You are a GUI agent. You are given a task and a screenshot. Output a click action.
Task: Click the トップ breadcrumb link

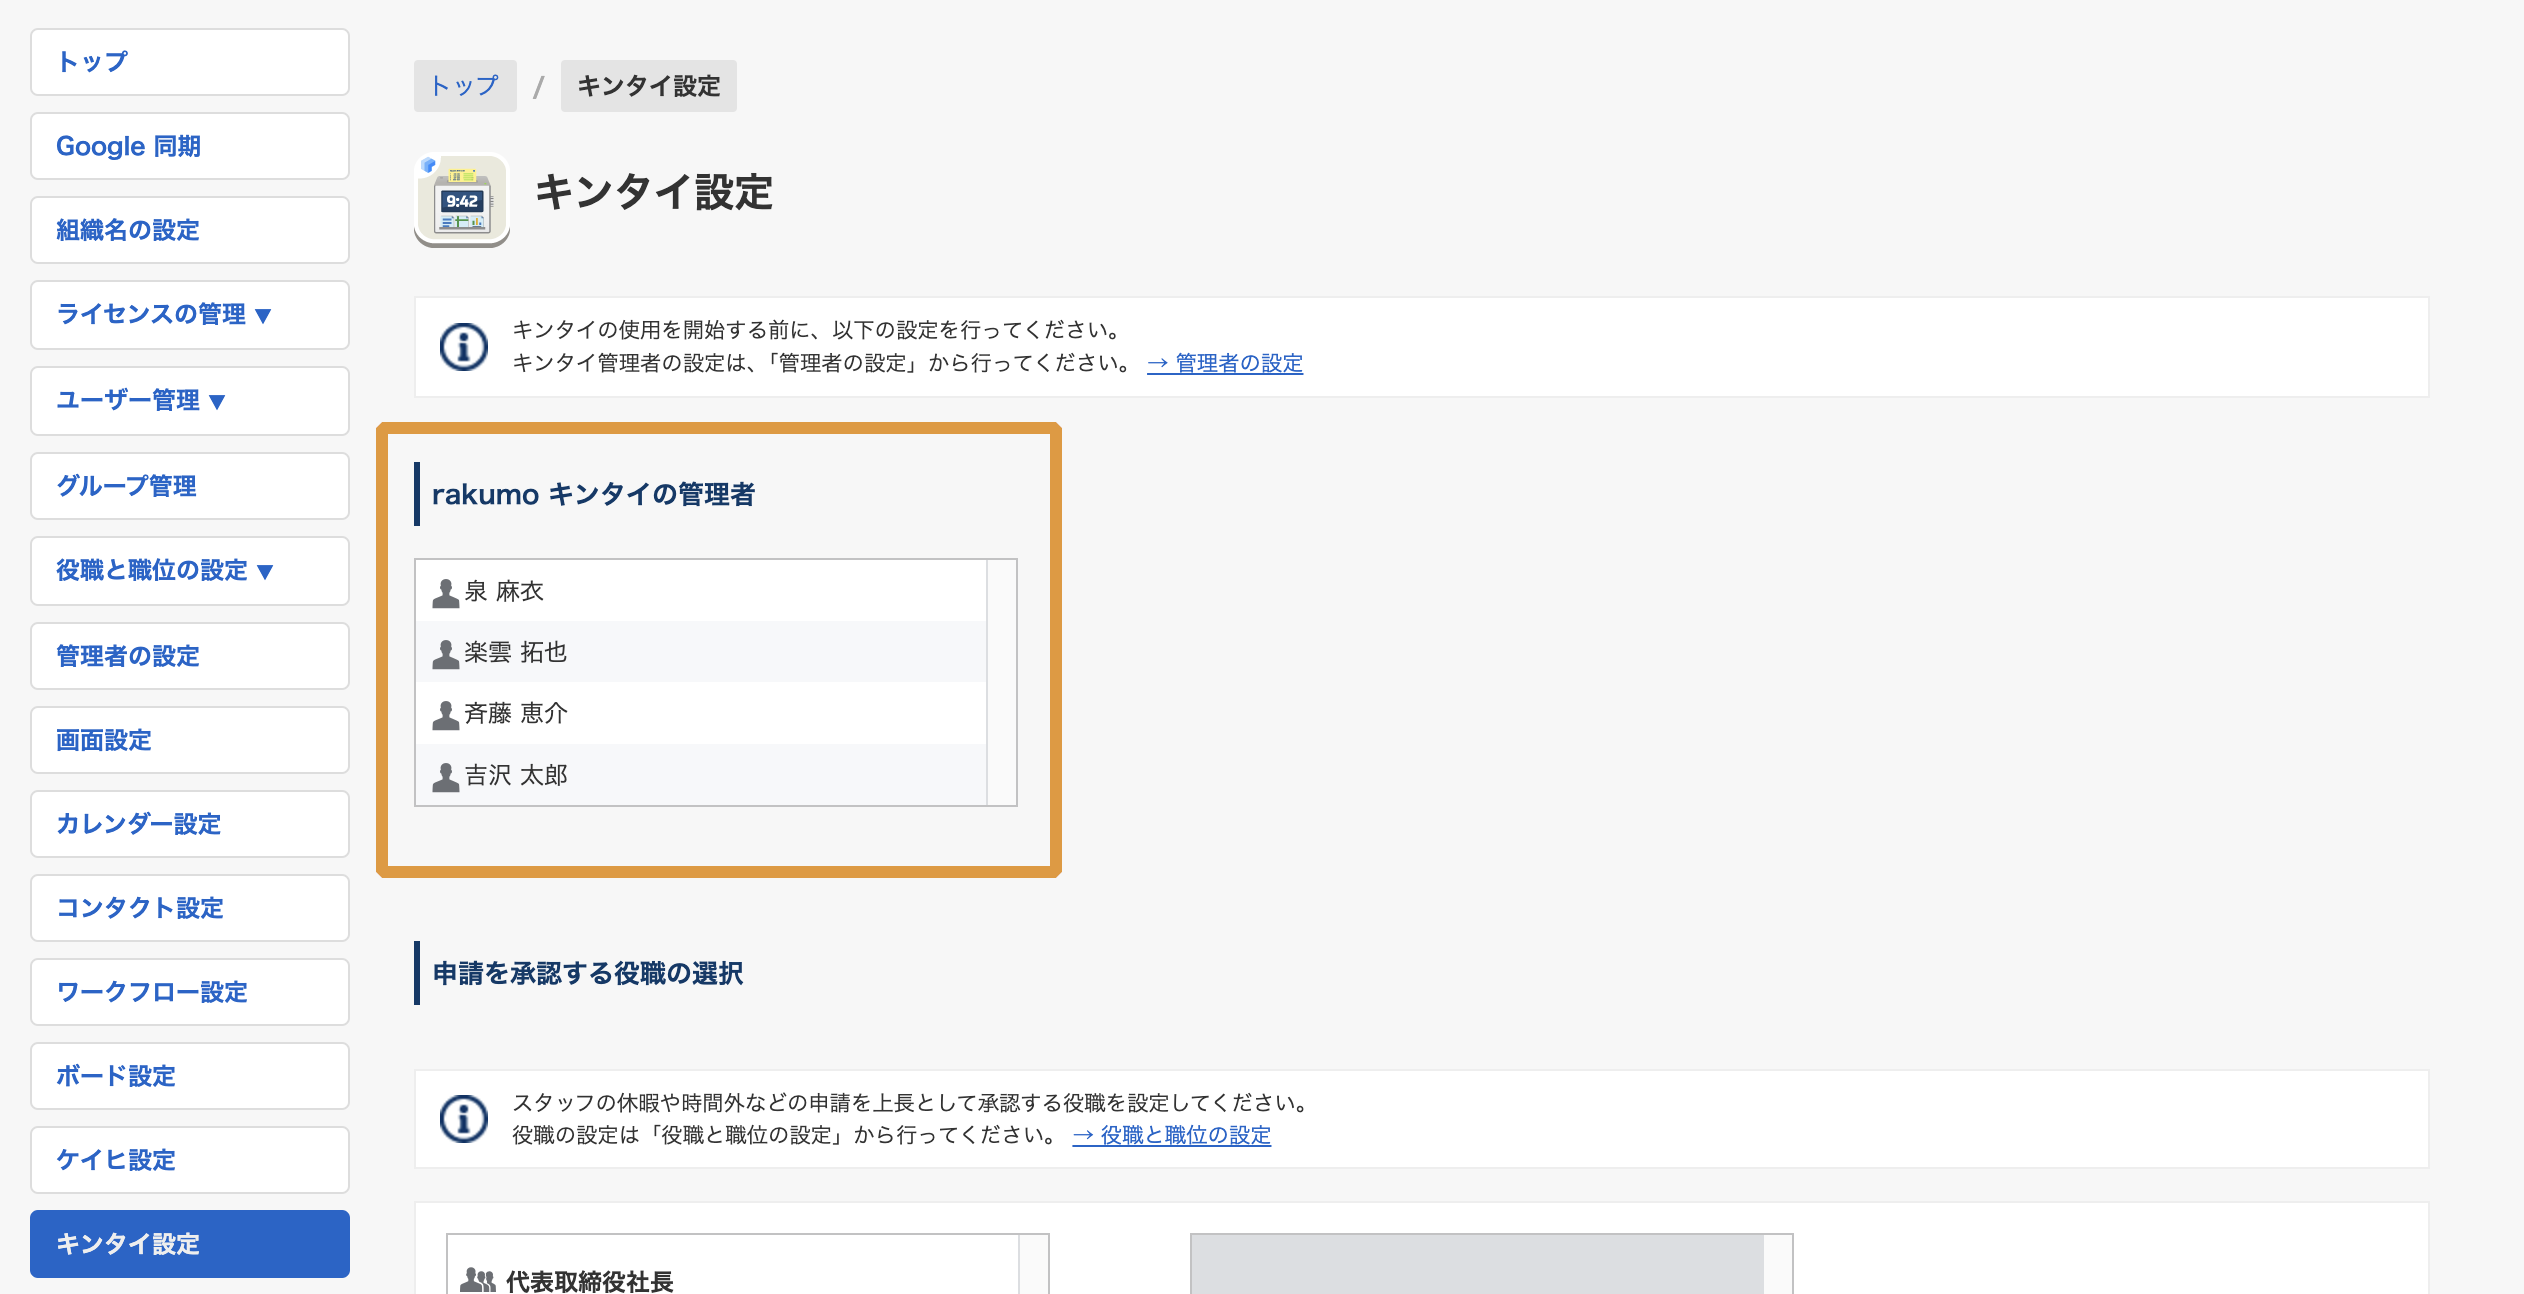[x=465, y=86]
